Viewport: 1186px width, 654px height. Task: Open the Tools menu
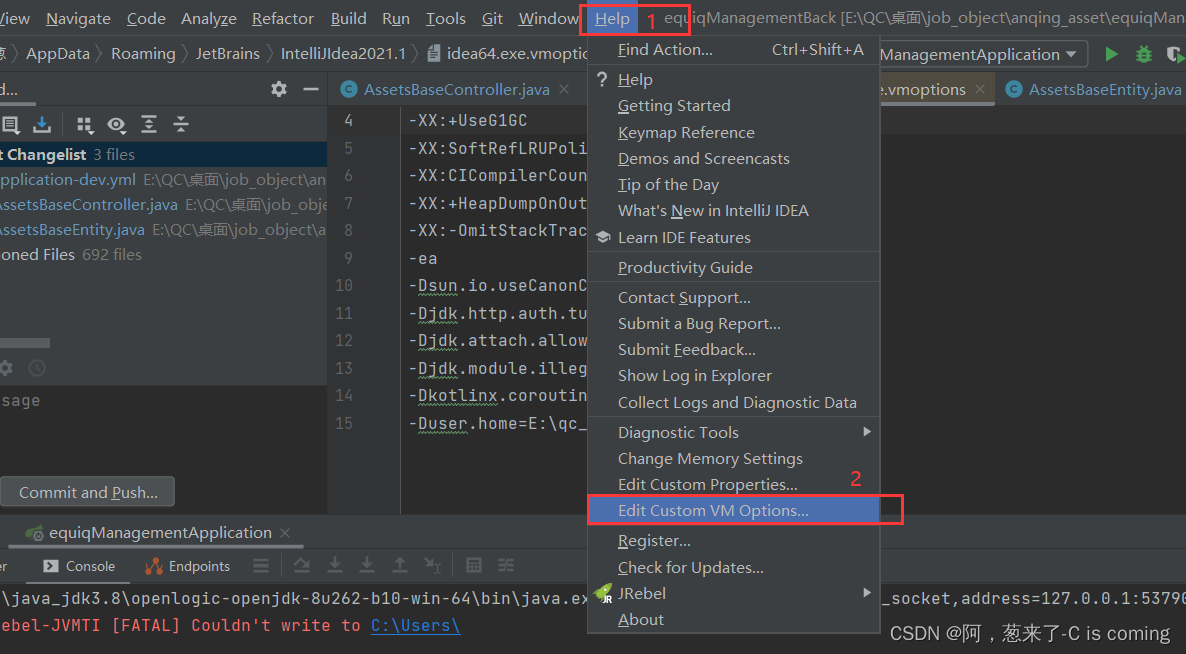pos(446,19)
